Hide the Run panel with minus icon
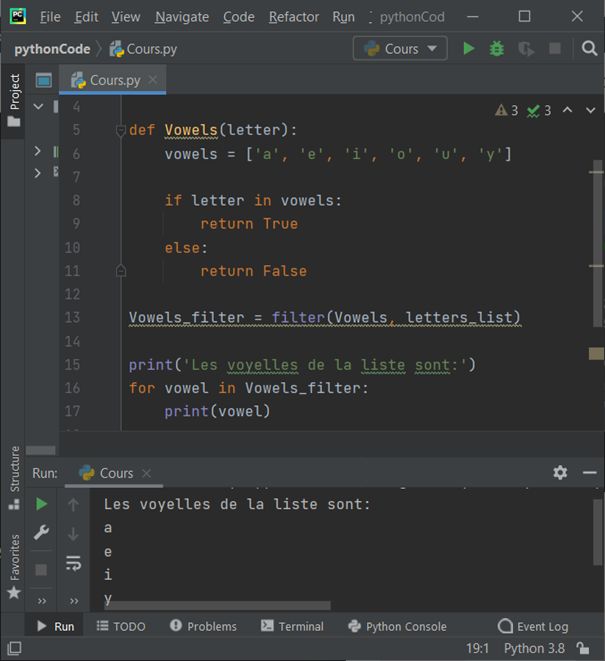The height and width of the screenshot is (661, 605). coord(589,473)
